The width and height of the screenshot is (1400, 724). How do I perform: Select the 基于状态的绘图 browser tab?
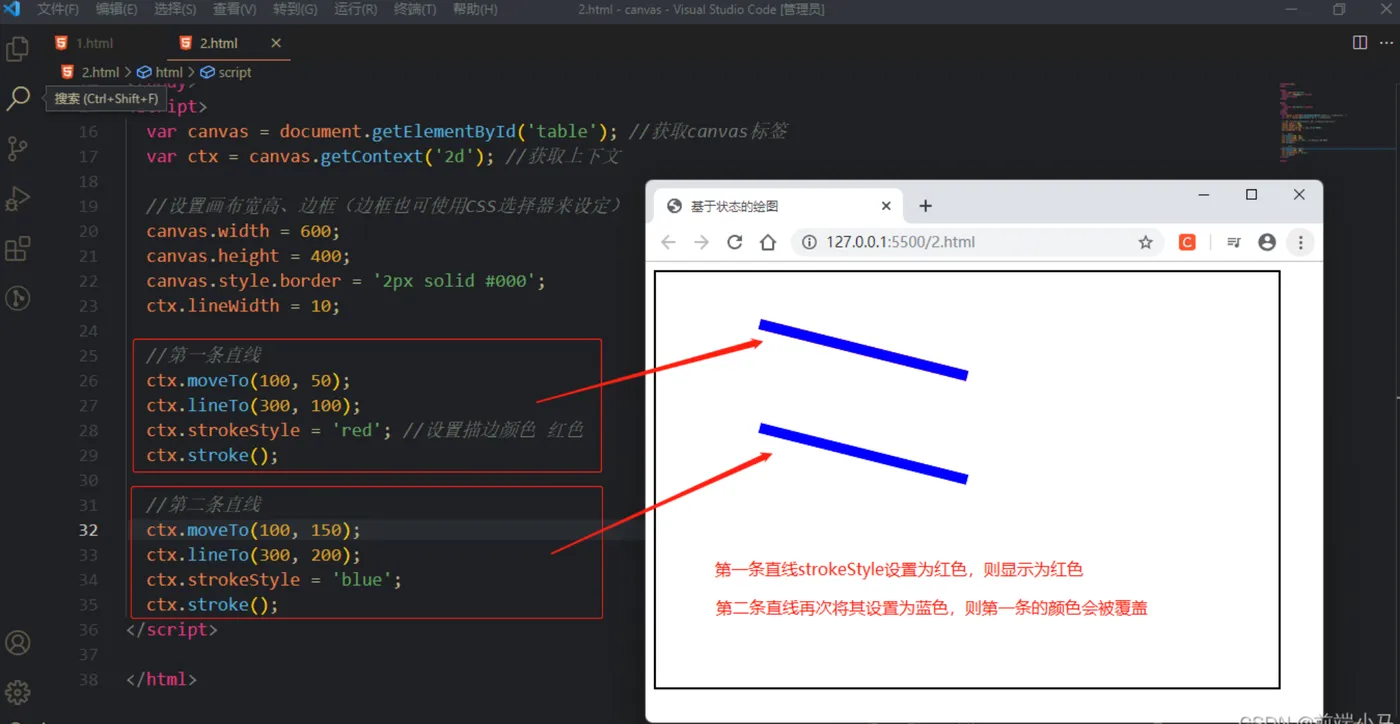[x=779, y=206]
